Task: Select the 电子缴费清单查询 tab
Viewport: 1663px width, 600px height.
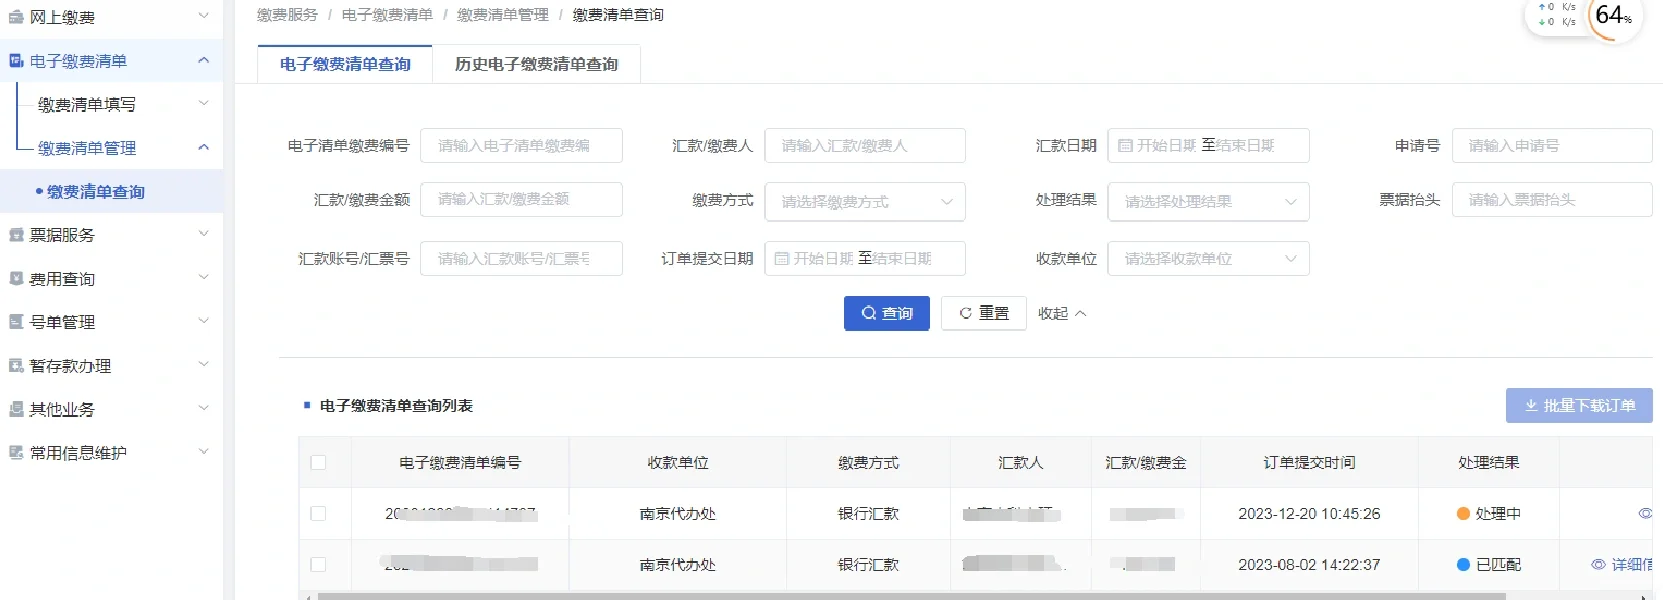Action: point(345,64)
